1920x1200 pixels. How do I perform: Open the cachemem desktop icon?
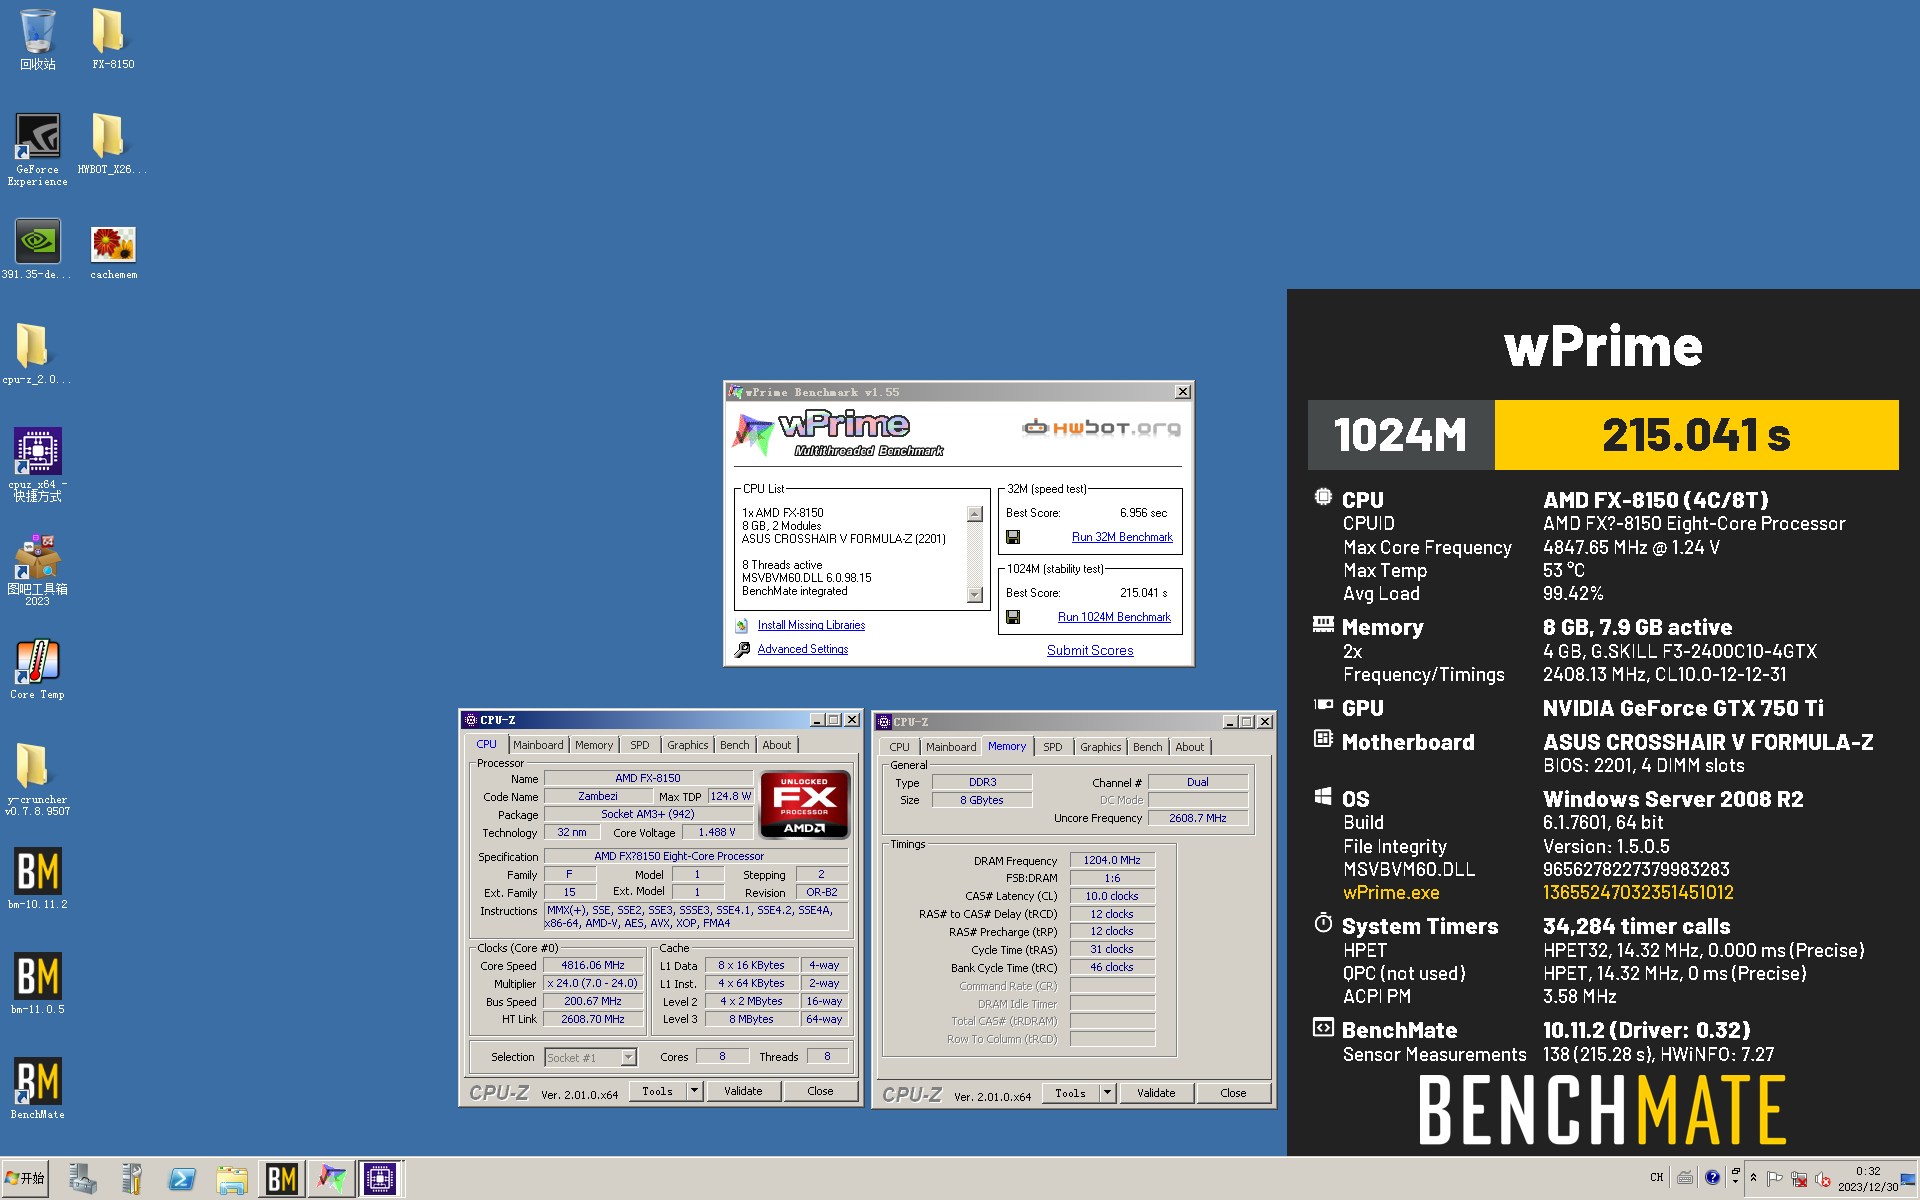(113, 252)
